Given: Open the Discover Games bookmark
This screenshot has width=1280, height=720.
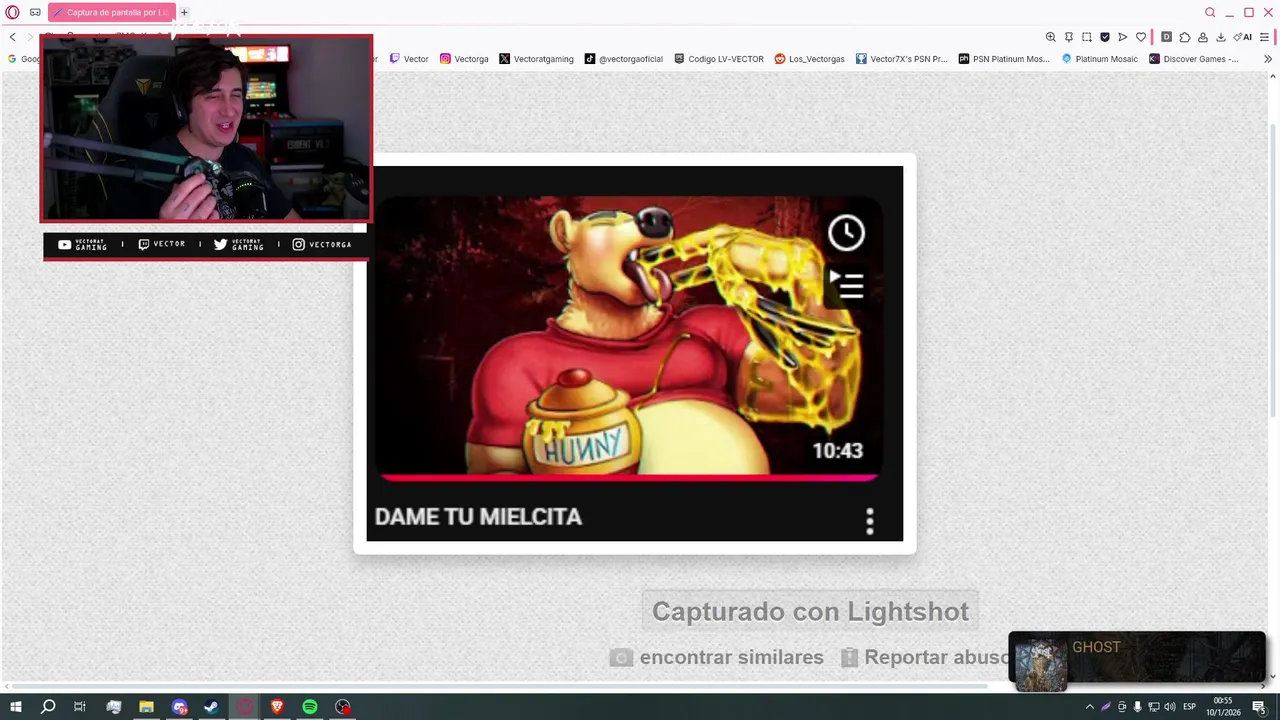Looking at the screenshot, I should tap(1193, 59).
